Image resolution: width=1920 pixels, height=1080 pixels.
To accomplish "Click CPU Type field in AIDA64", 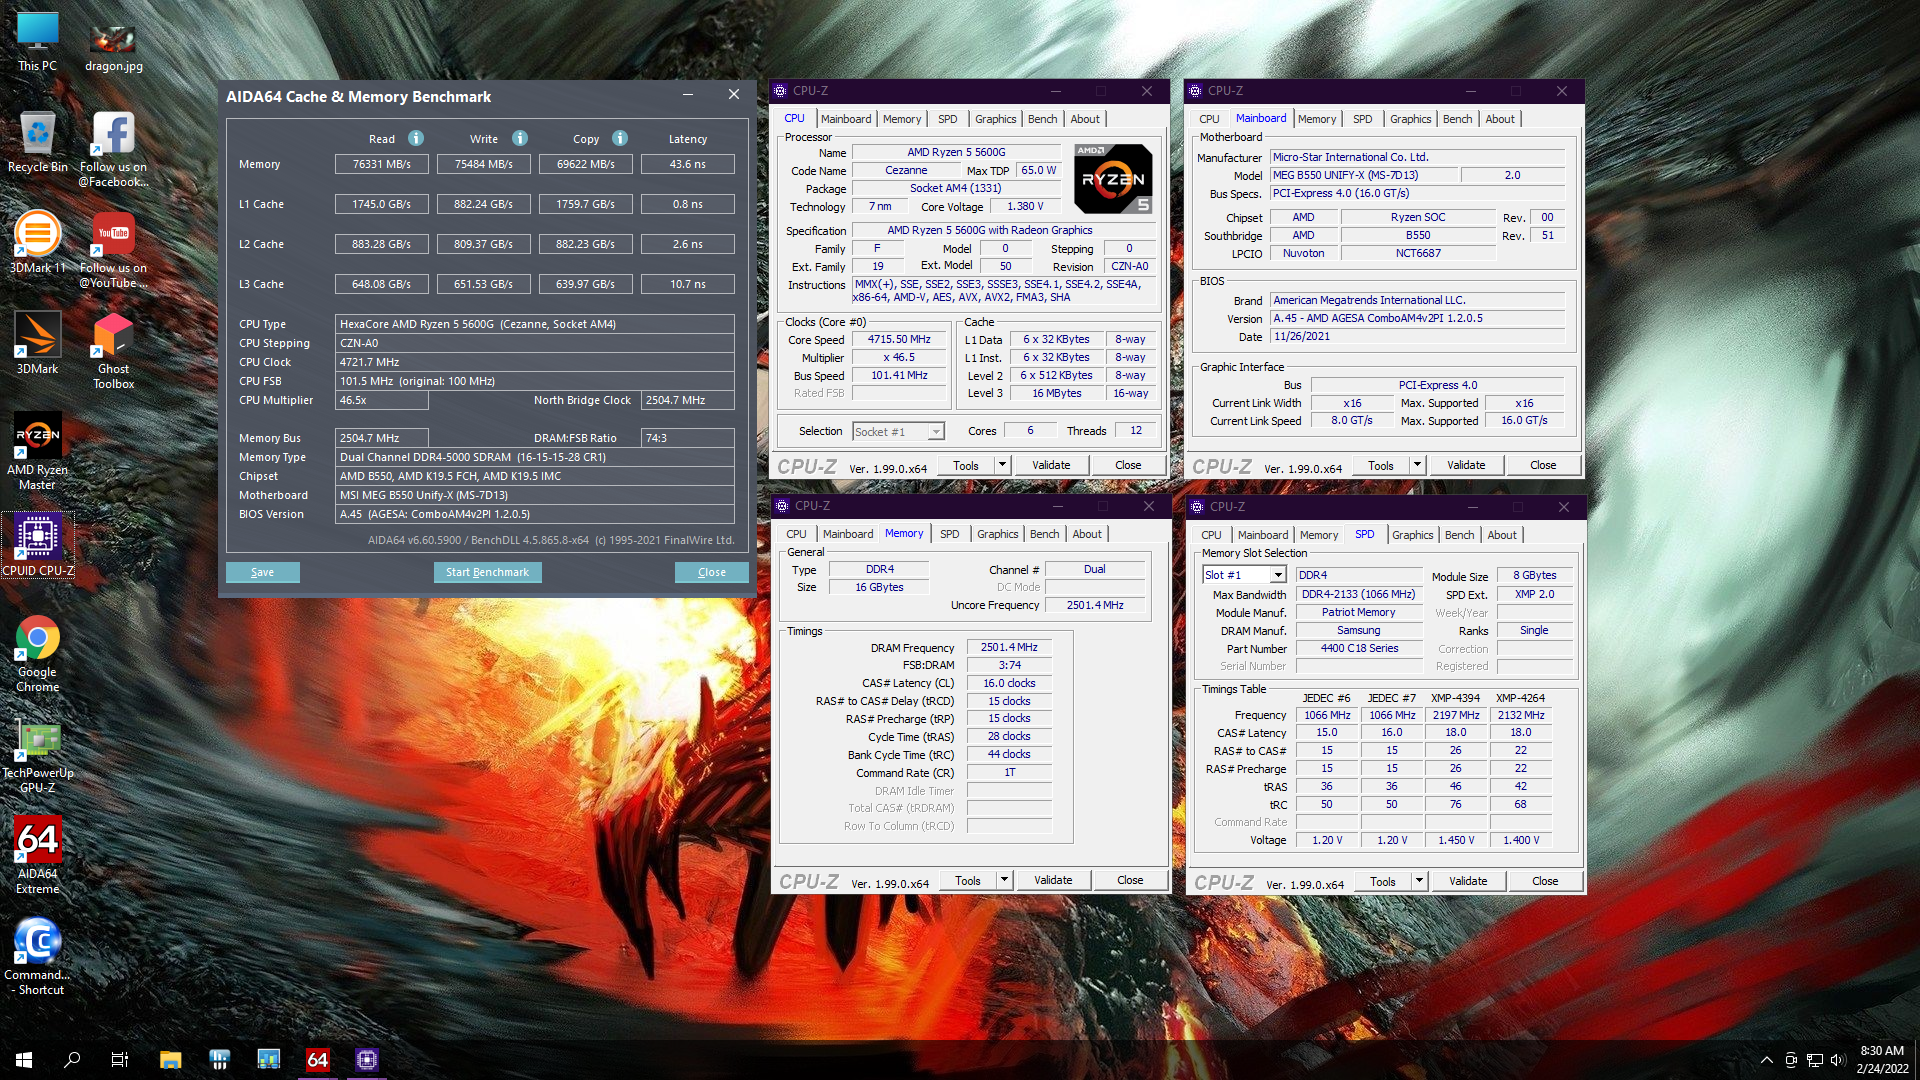I will point(534,324).
